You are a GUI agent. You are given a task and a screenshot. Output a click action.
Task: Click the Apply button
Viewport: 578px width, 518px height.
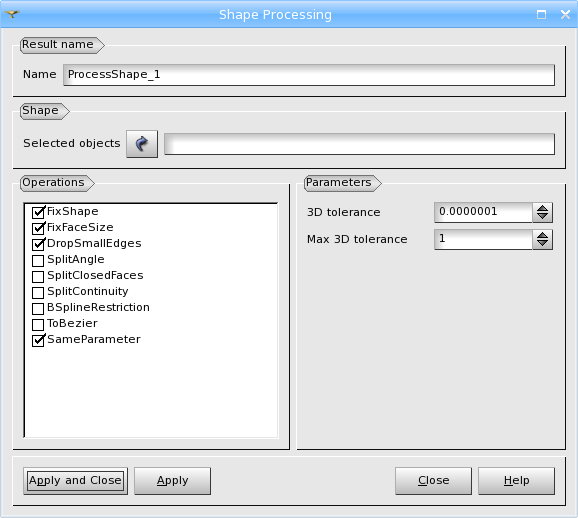[173, 481]
